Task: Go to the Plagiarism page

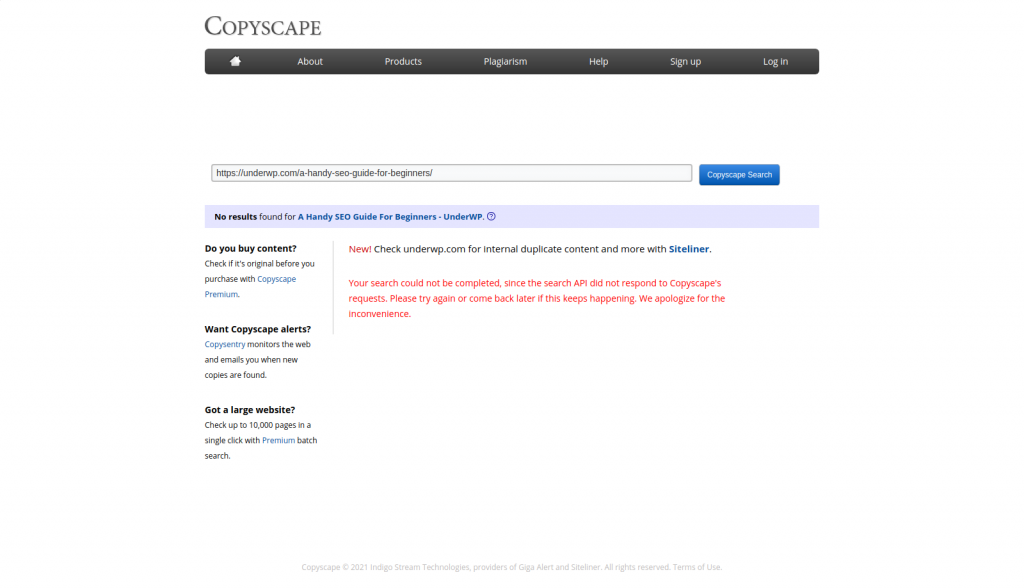Action: (x=505, y=61)
